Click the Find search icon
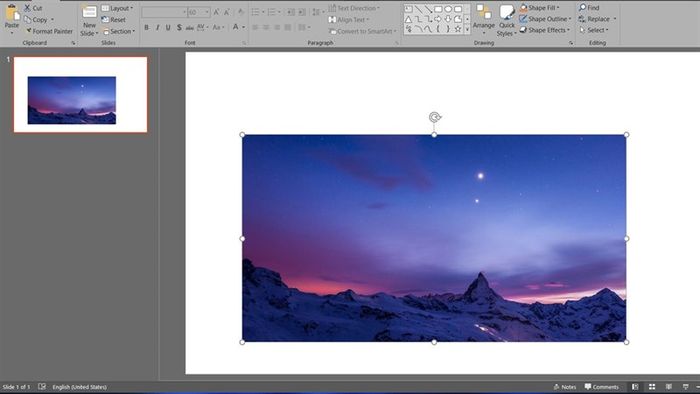 click(583, 8)
